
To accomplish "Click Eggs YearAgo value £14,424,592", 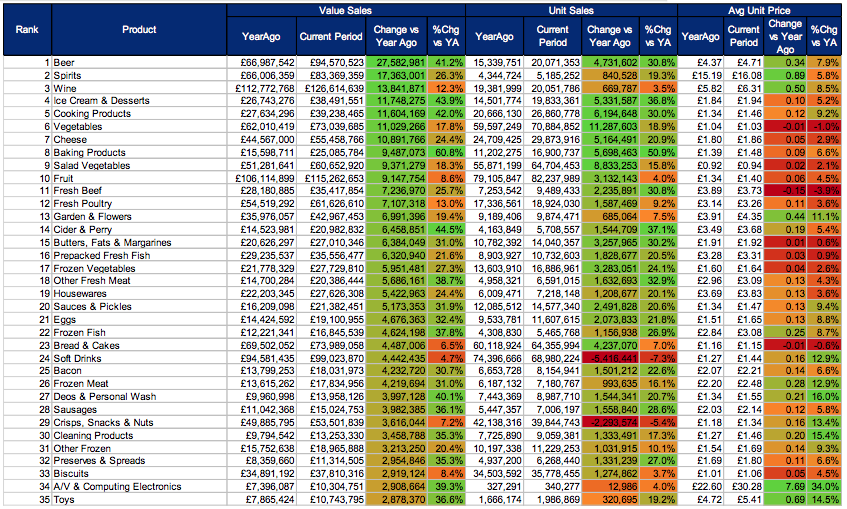I will click(x=262, y=320).
